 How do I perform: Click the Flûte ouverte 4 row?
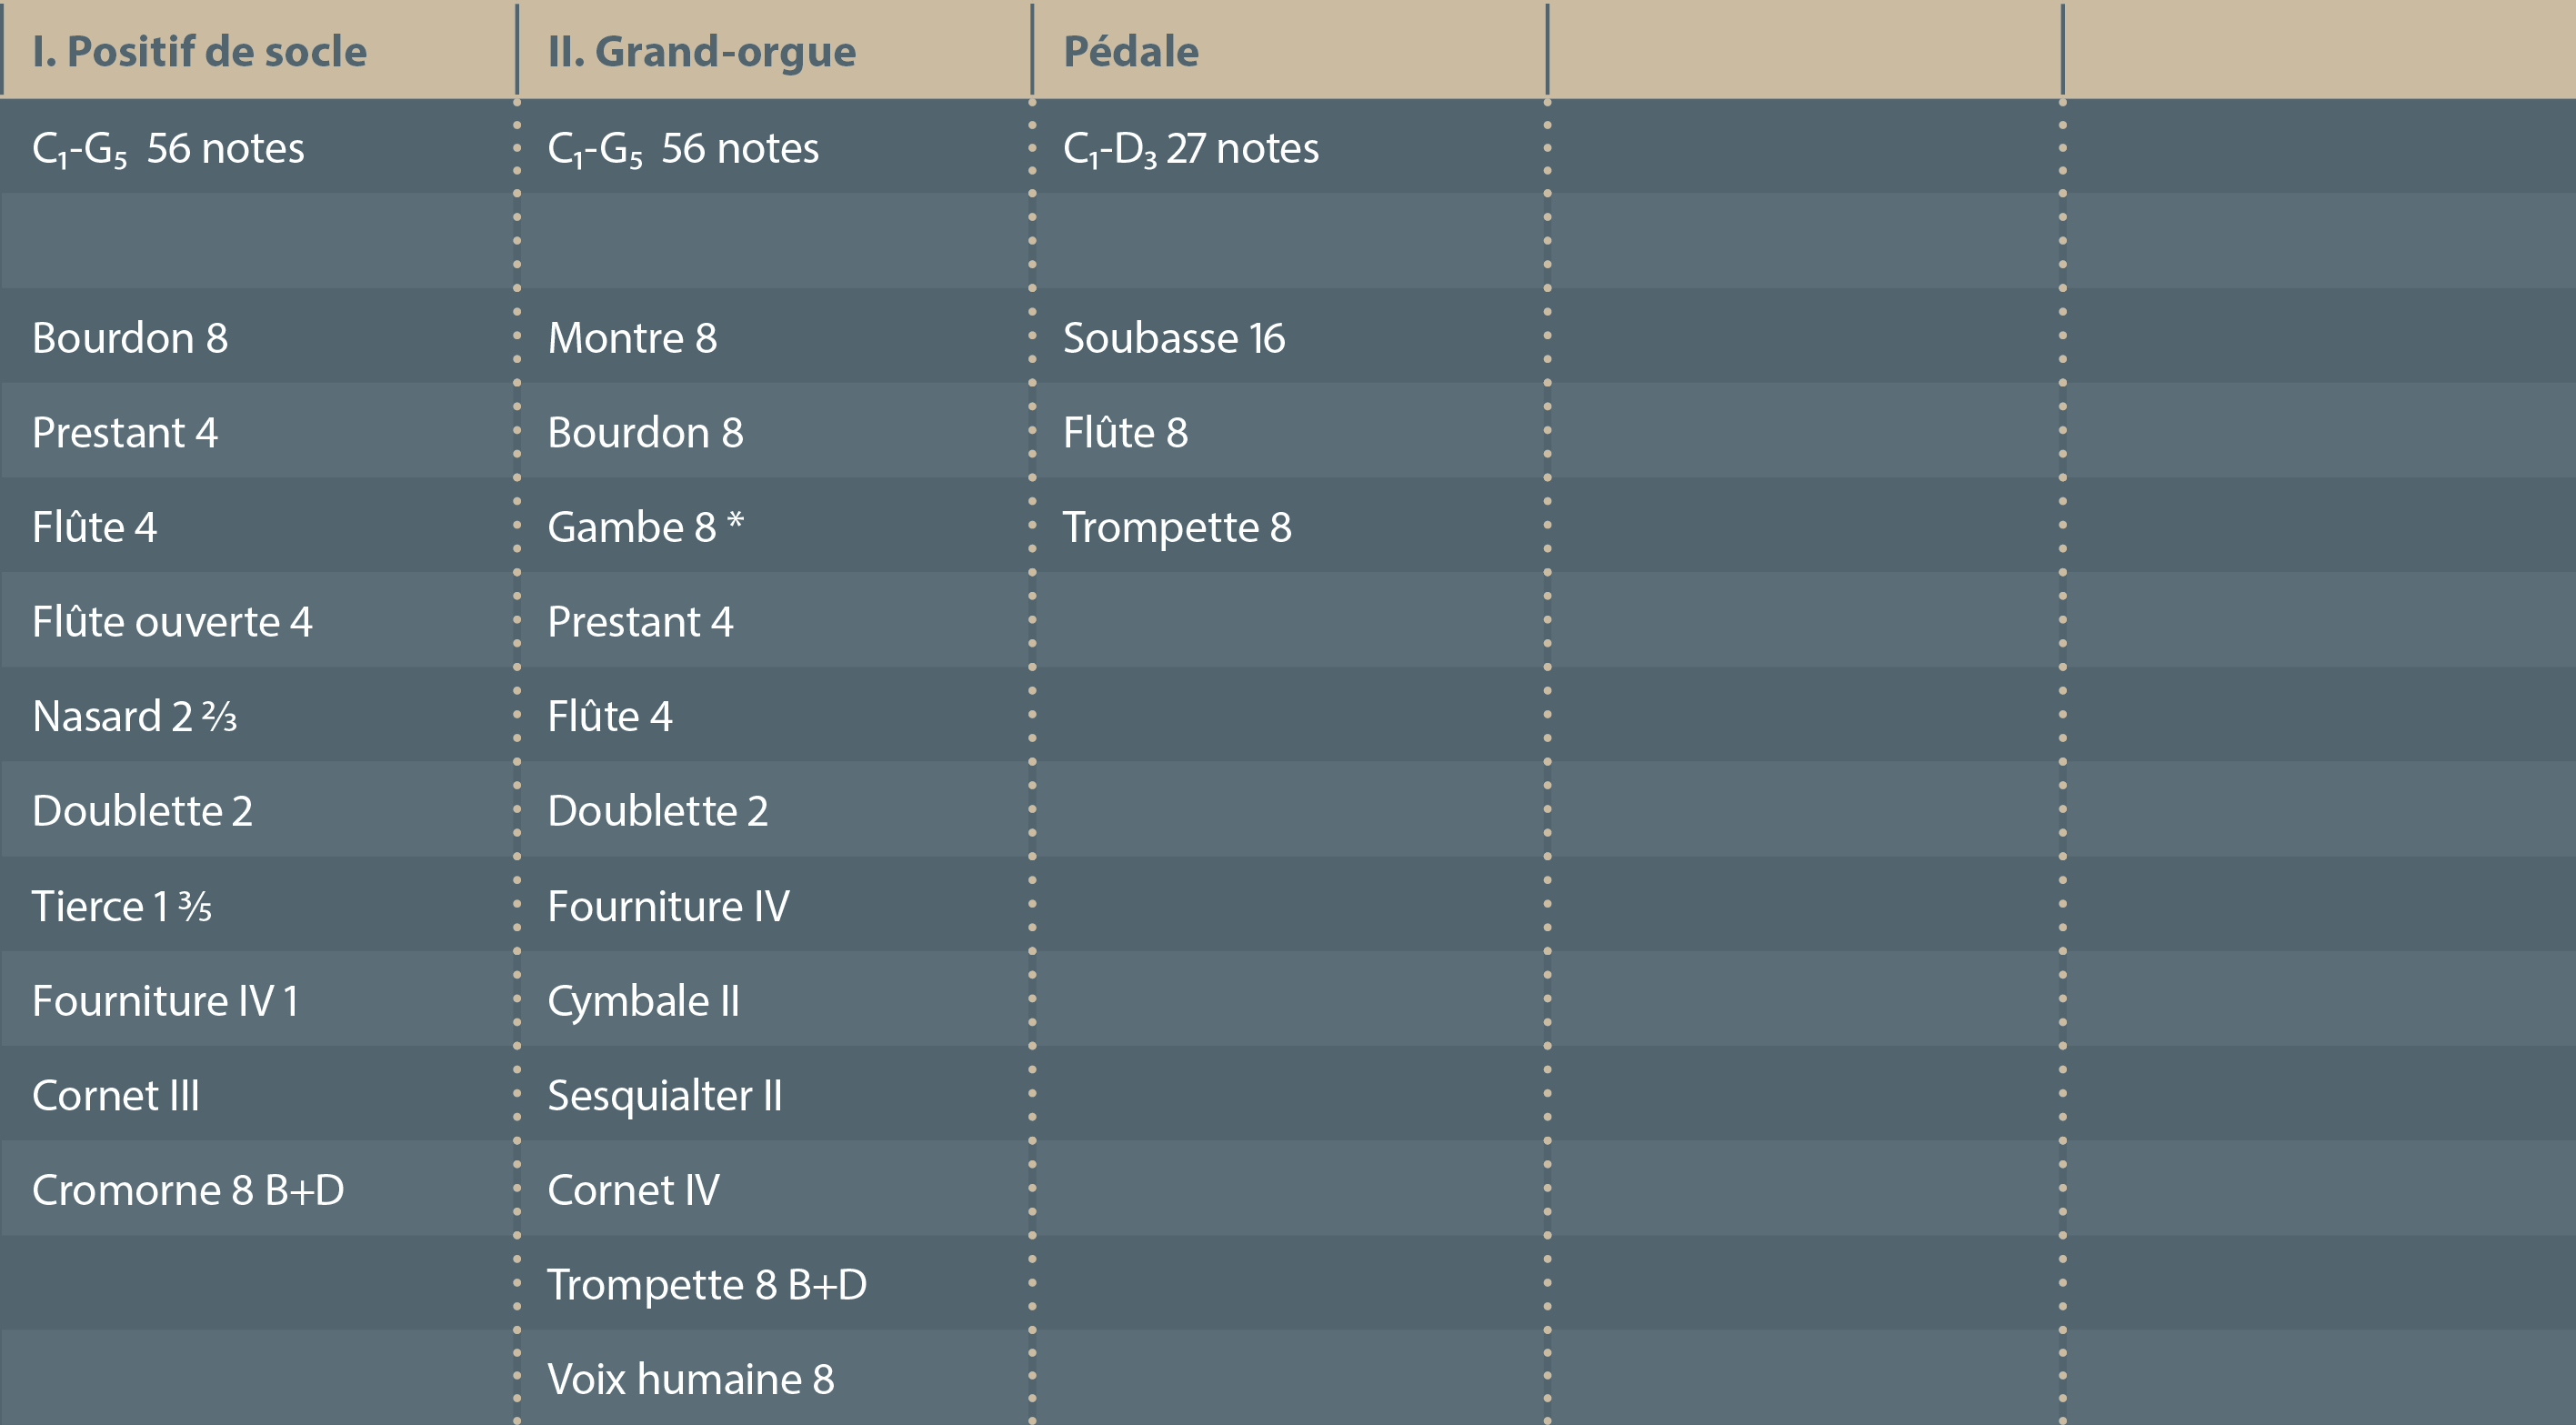172,622
